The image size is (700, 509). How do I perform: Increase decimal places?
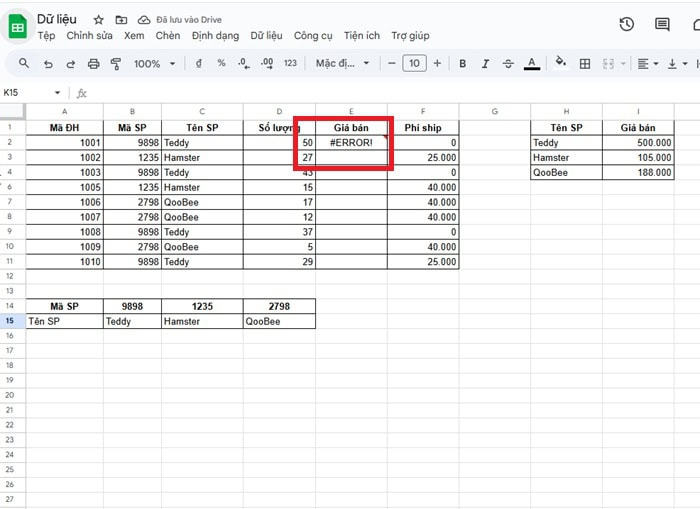click(267, 63)
